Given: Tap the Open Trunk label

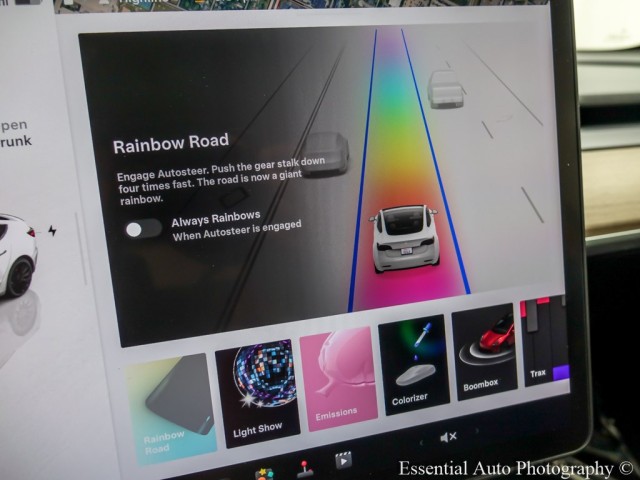Looking at the screenshot, I should (14, 133).
